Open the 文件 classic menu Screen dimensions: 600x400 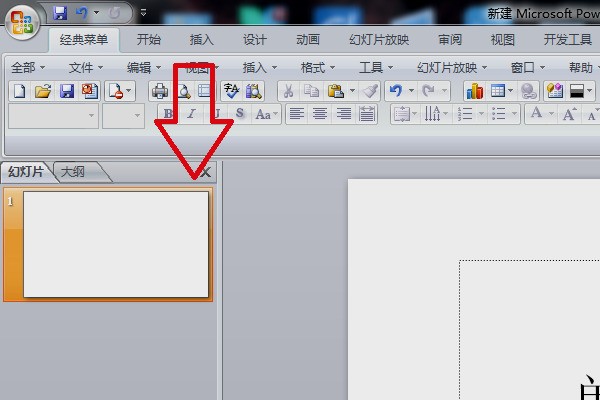[x=86, y=68]
